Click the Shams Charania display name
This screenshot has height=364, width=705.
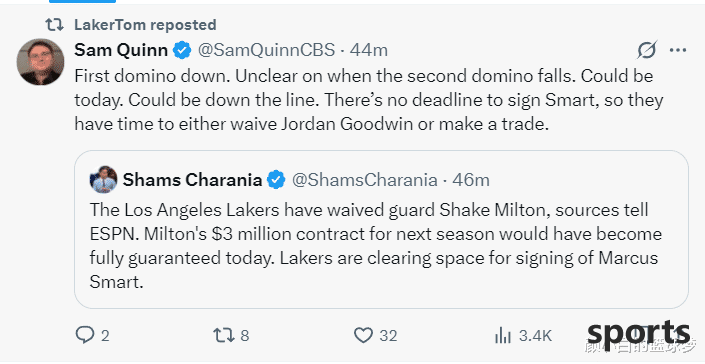(x=192, y=180)
